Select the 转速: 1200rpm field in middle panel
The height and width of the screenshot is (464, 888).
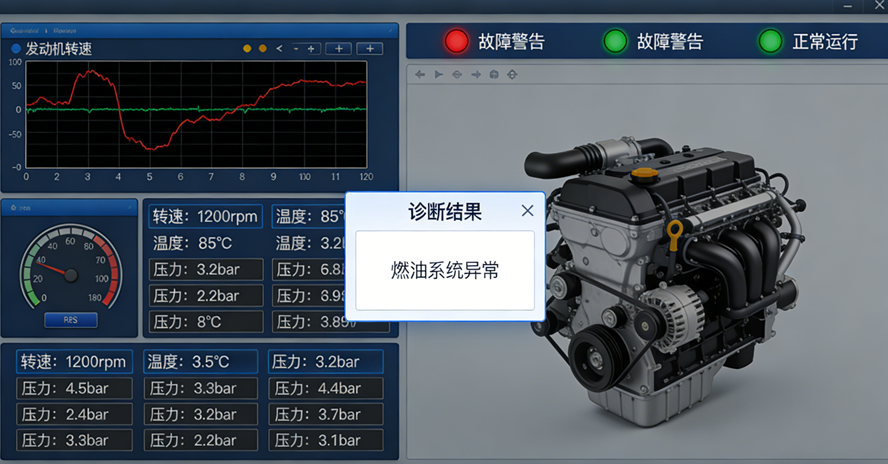205,216
